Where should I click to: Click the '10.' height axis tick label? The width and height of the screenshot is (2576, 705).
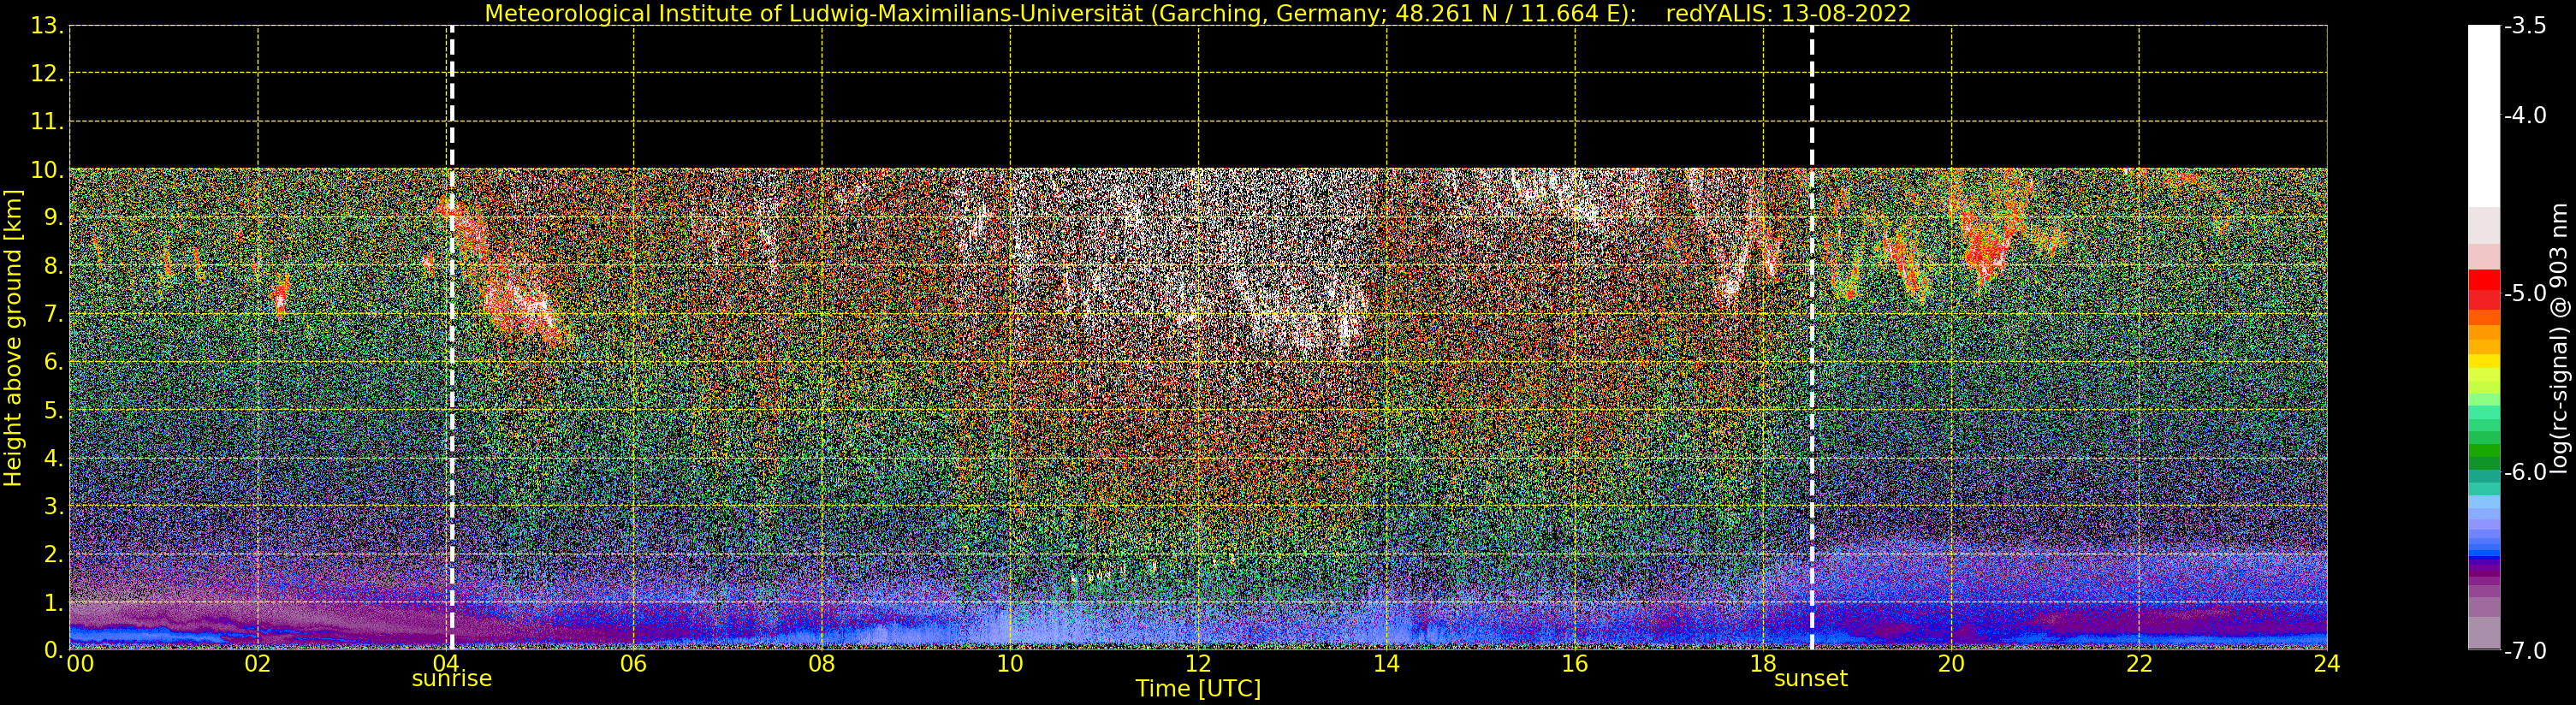click(47, 170)
